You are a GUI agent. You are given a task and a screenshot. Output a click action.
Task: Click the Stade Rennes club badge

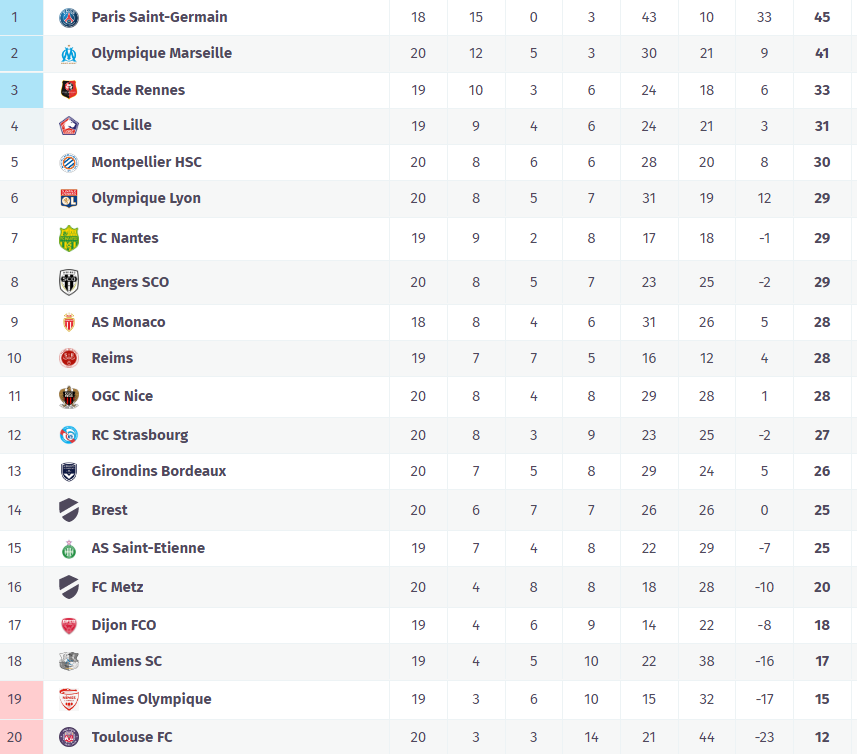69,90
